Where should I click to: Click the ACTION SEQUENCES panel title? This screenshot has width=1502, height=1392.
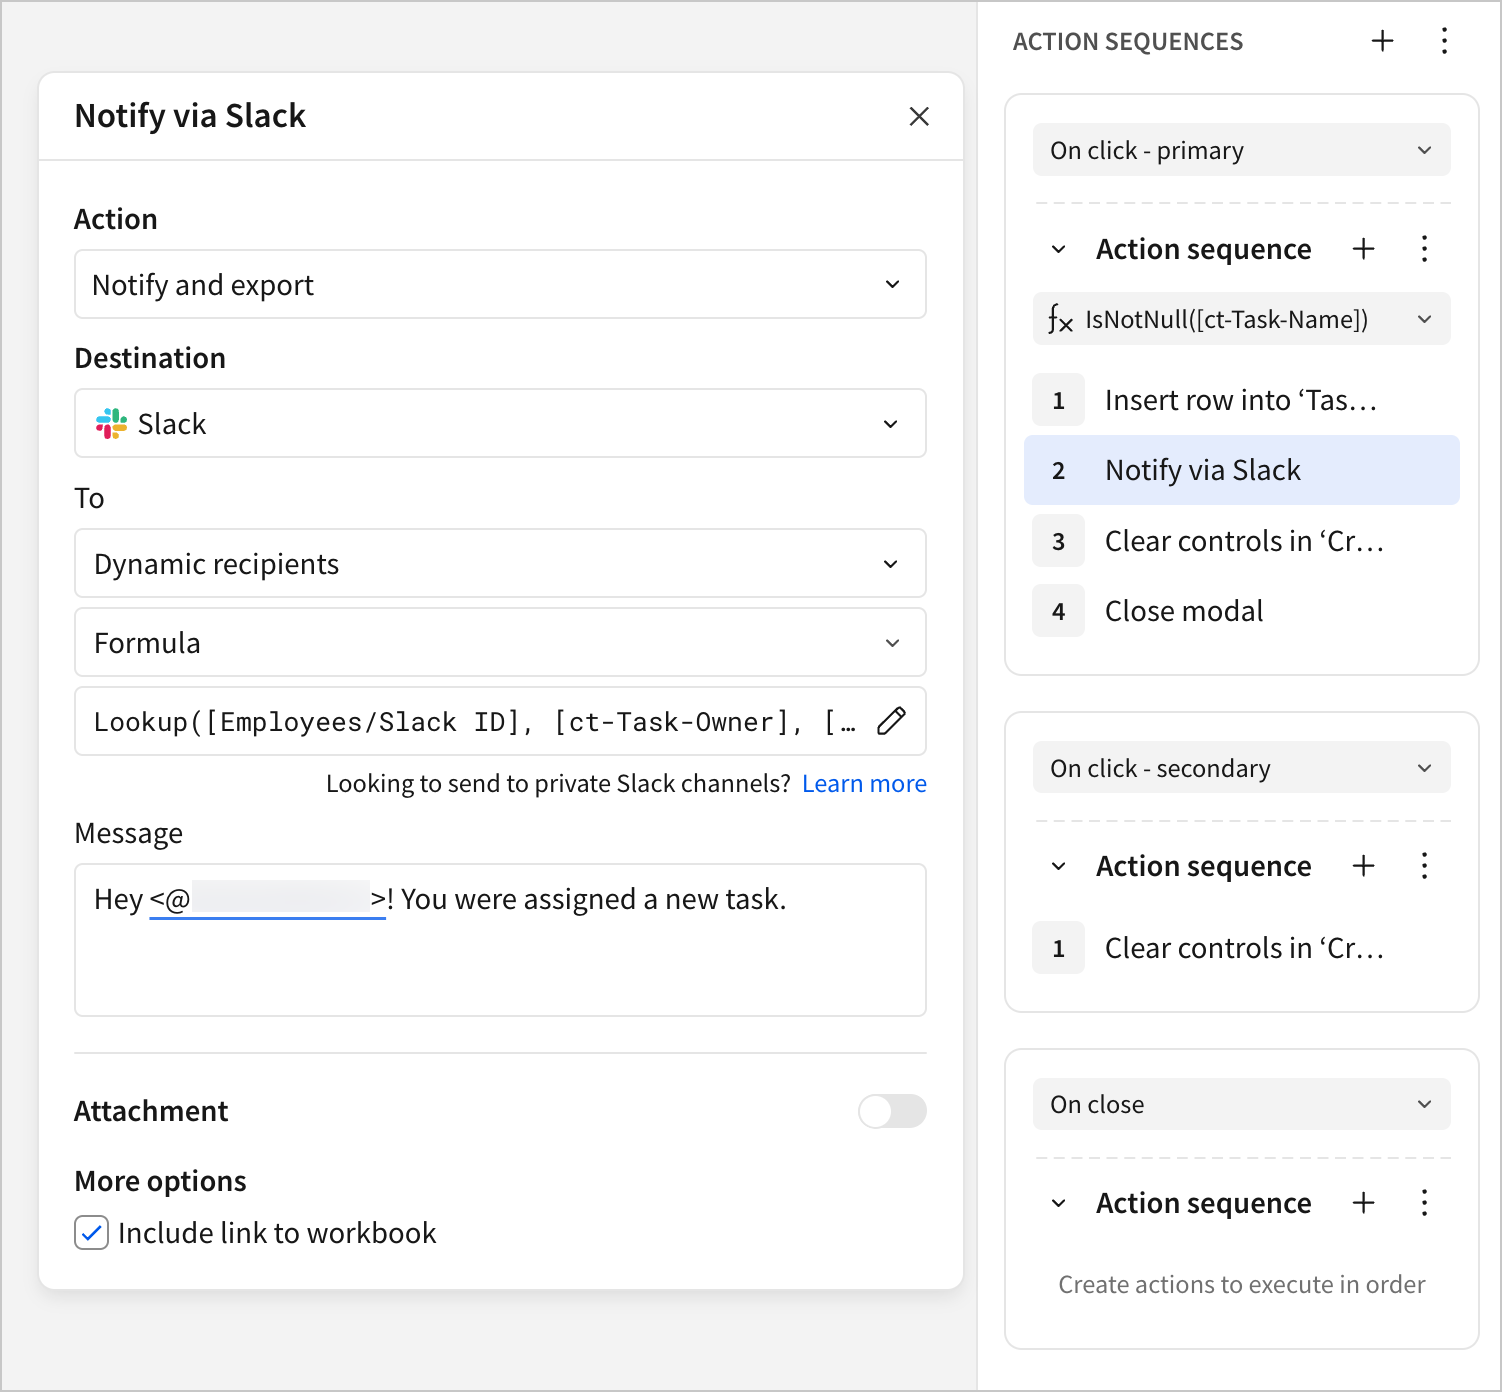click(x=1128, y=42)
